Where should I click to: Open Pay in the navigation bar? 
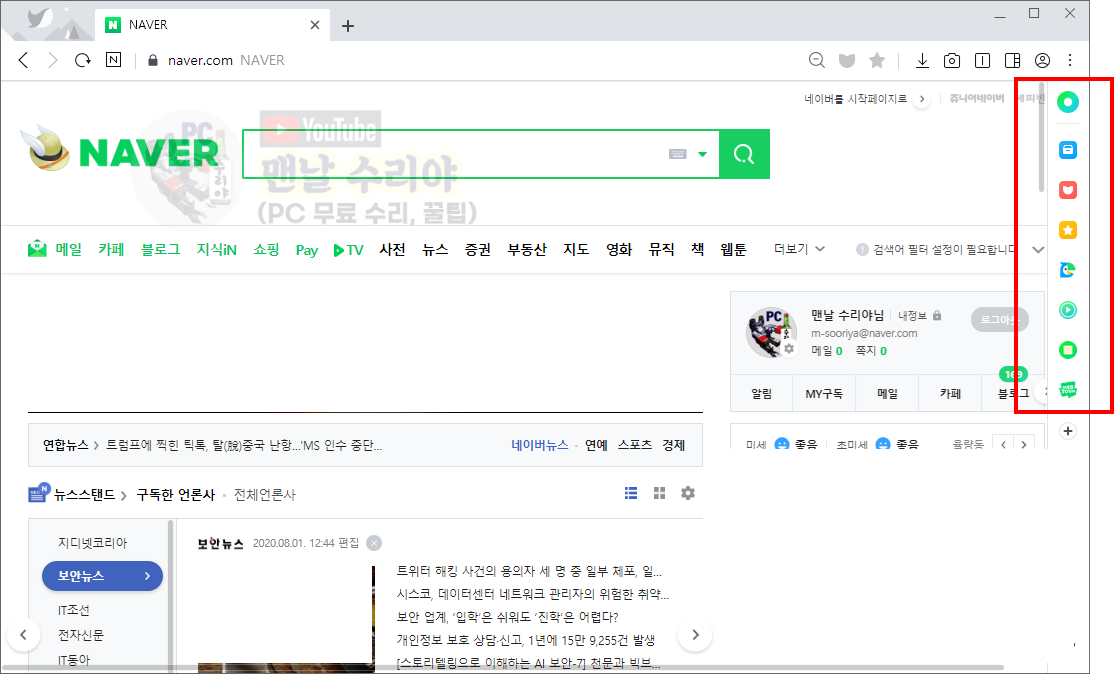307,250
